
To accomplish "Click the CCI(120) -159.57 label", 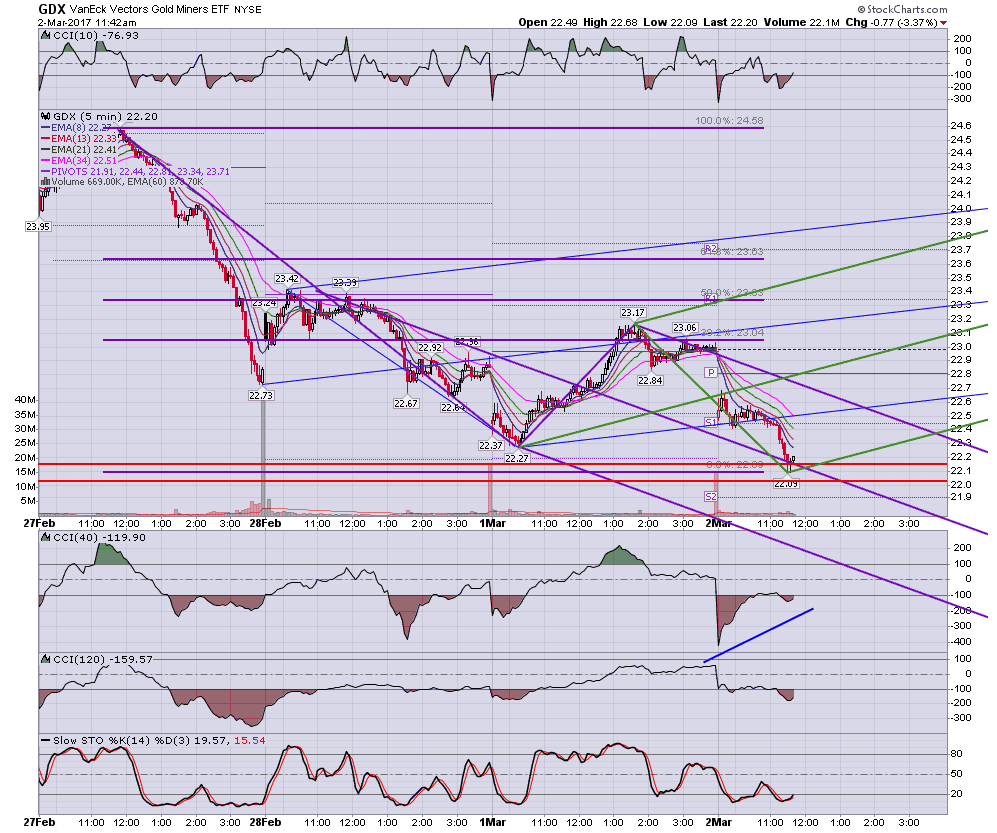I will click(x=103, y=659).
